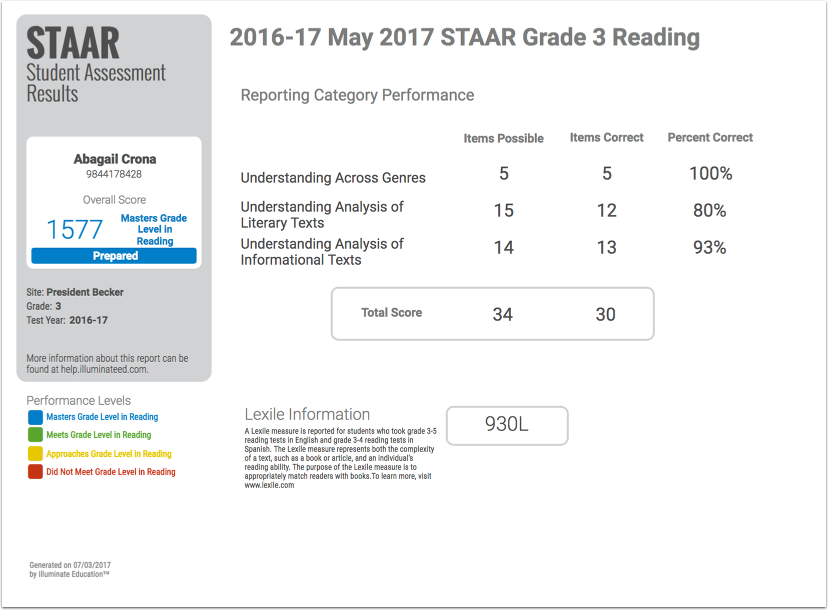The width and height of the screenshot is (828, 610).
Task: Click the total items possible 34
Action: point(503,315)
